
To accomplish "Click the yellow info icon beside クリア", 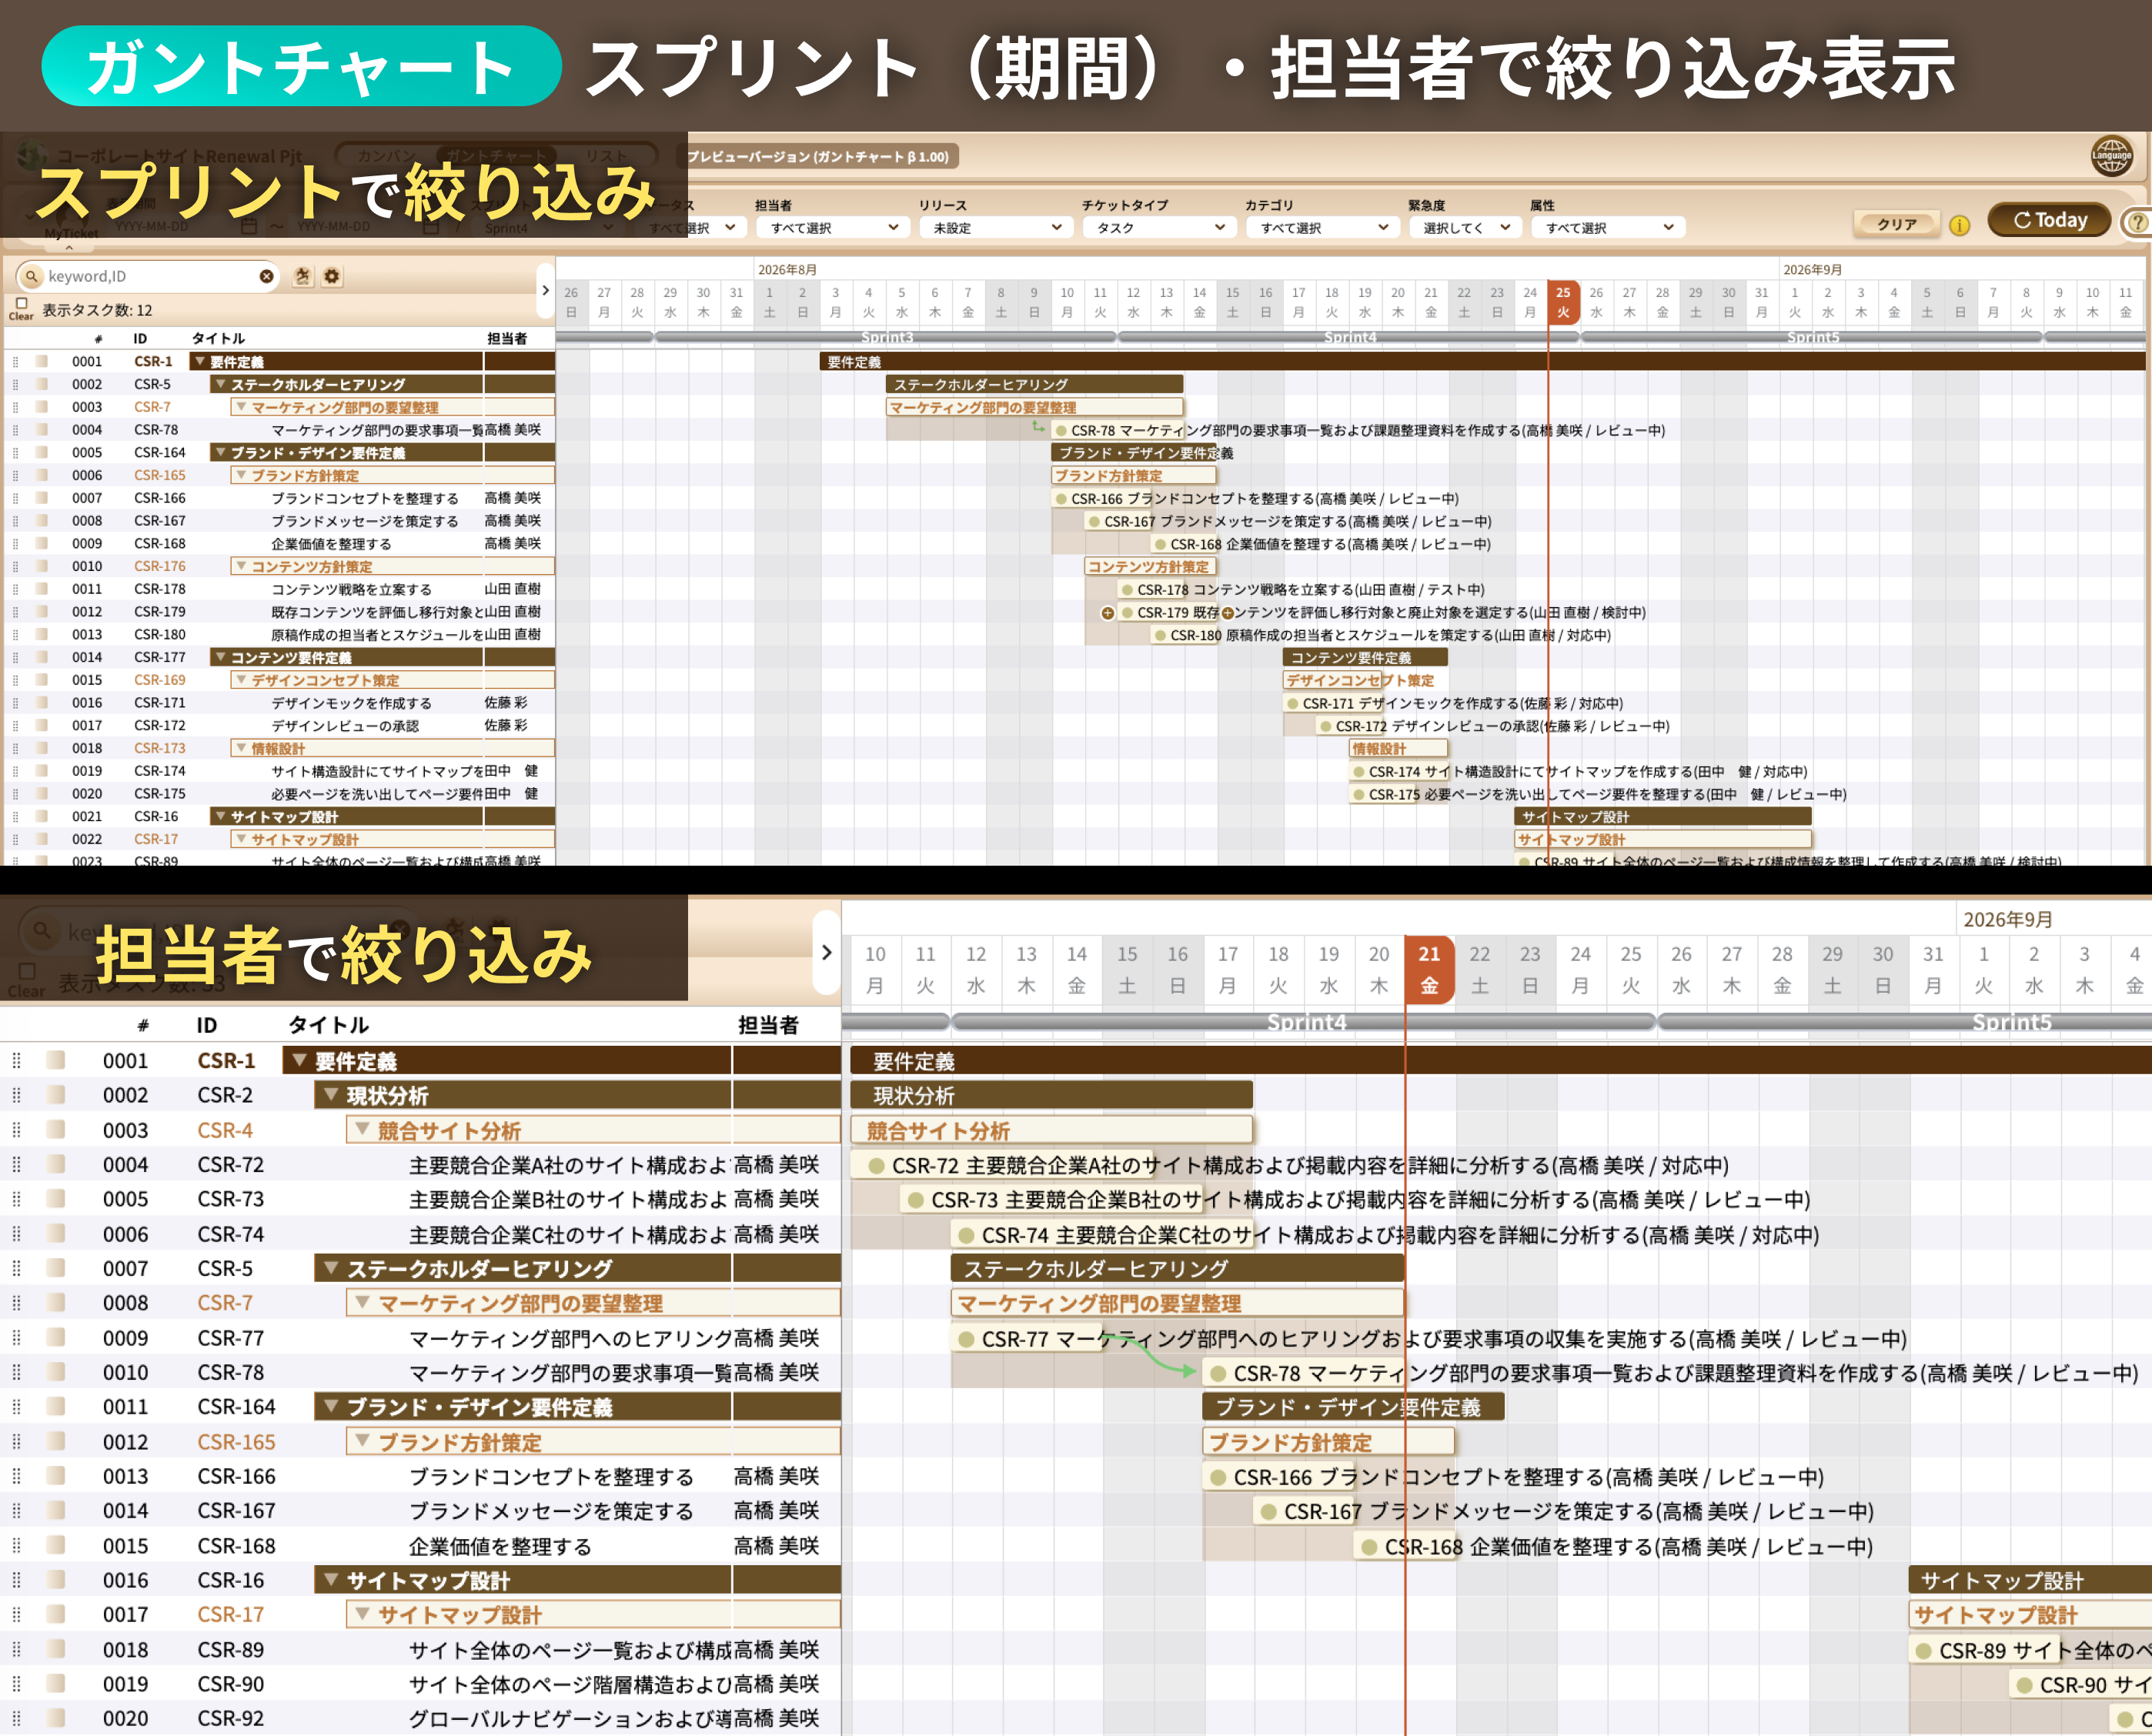I will (1959, 225).
